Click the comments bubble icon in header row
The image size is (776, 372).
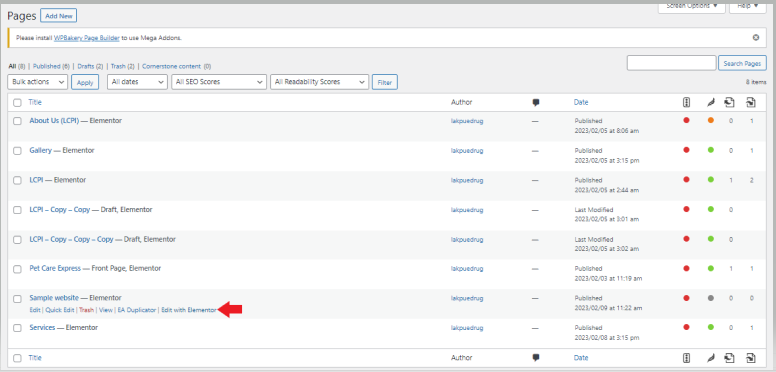click(x=536, y=102)
